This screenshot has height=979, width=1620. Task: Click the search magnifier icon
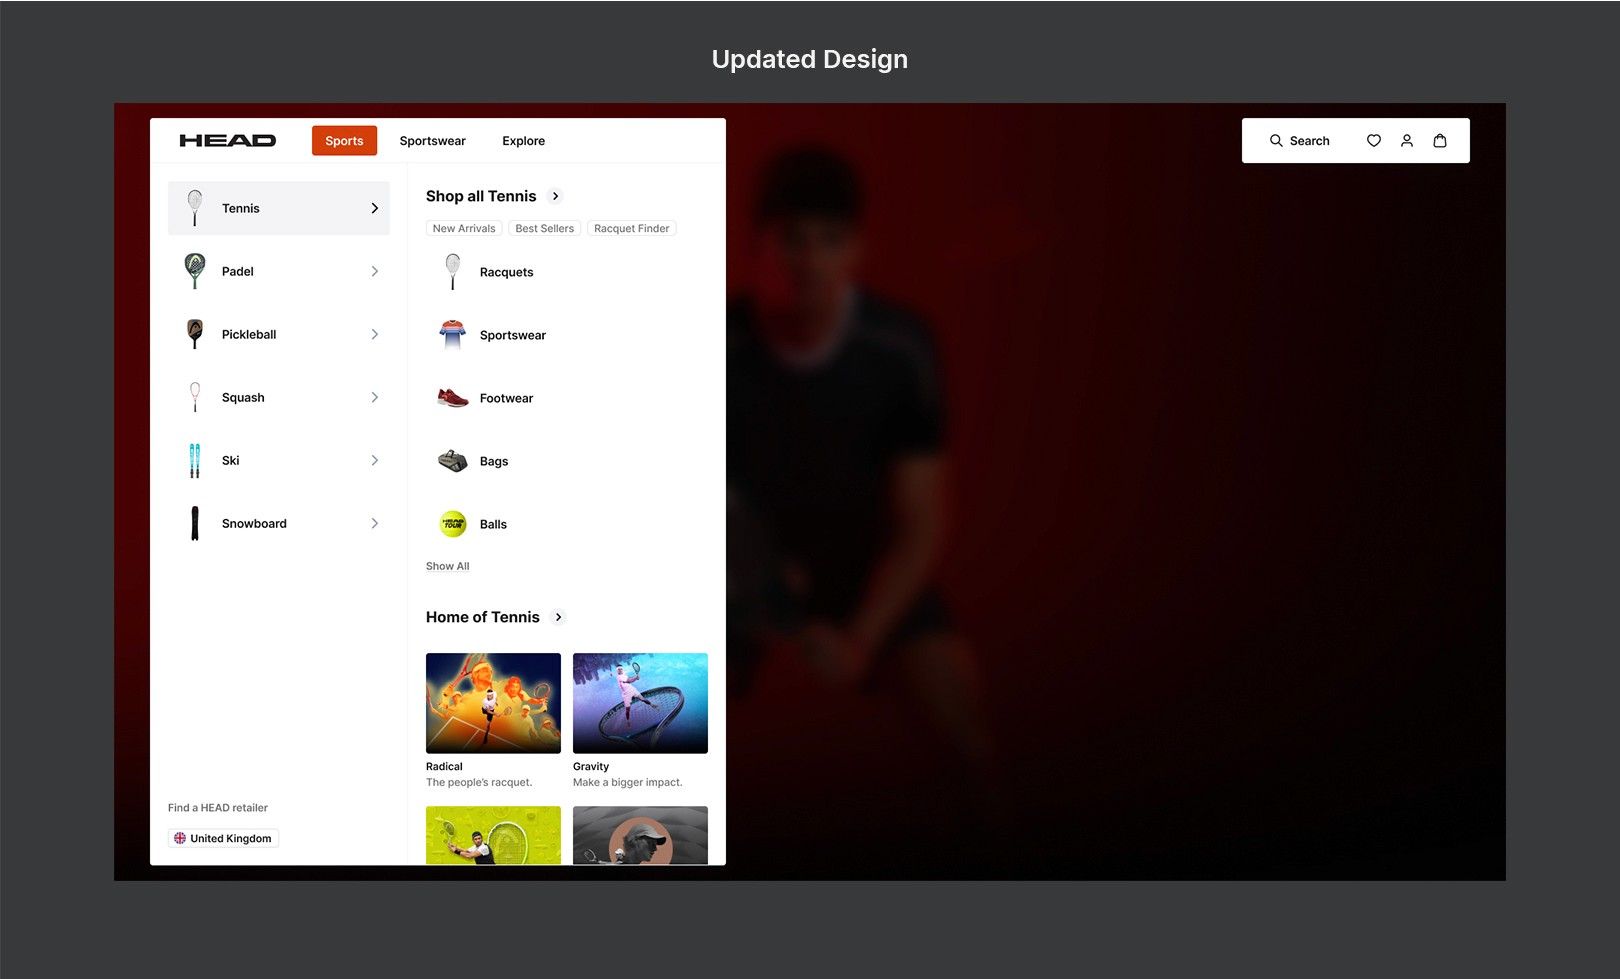tap(1276, 141)
